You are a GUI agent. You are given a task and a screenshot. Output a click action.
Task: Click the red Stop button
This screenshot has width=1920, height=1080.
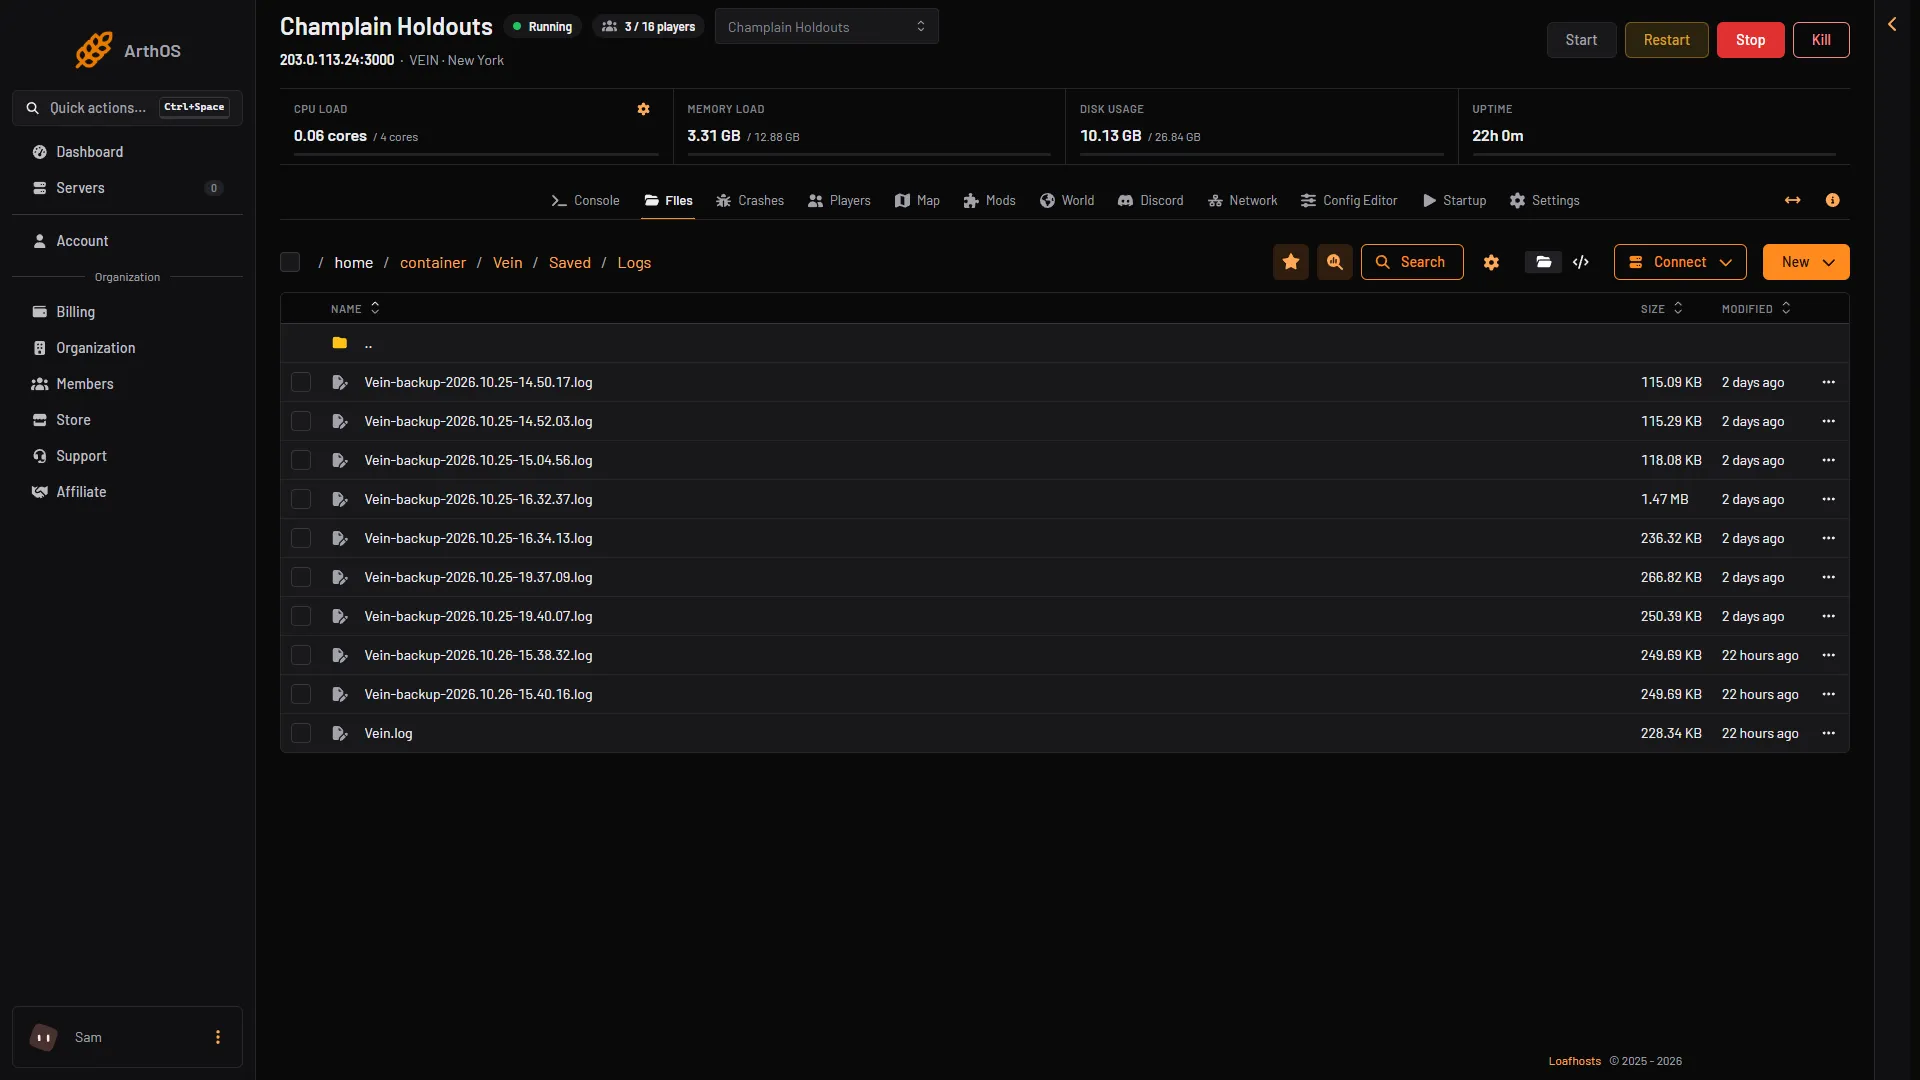click(x=1751, y=40)
